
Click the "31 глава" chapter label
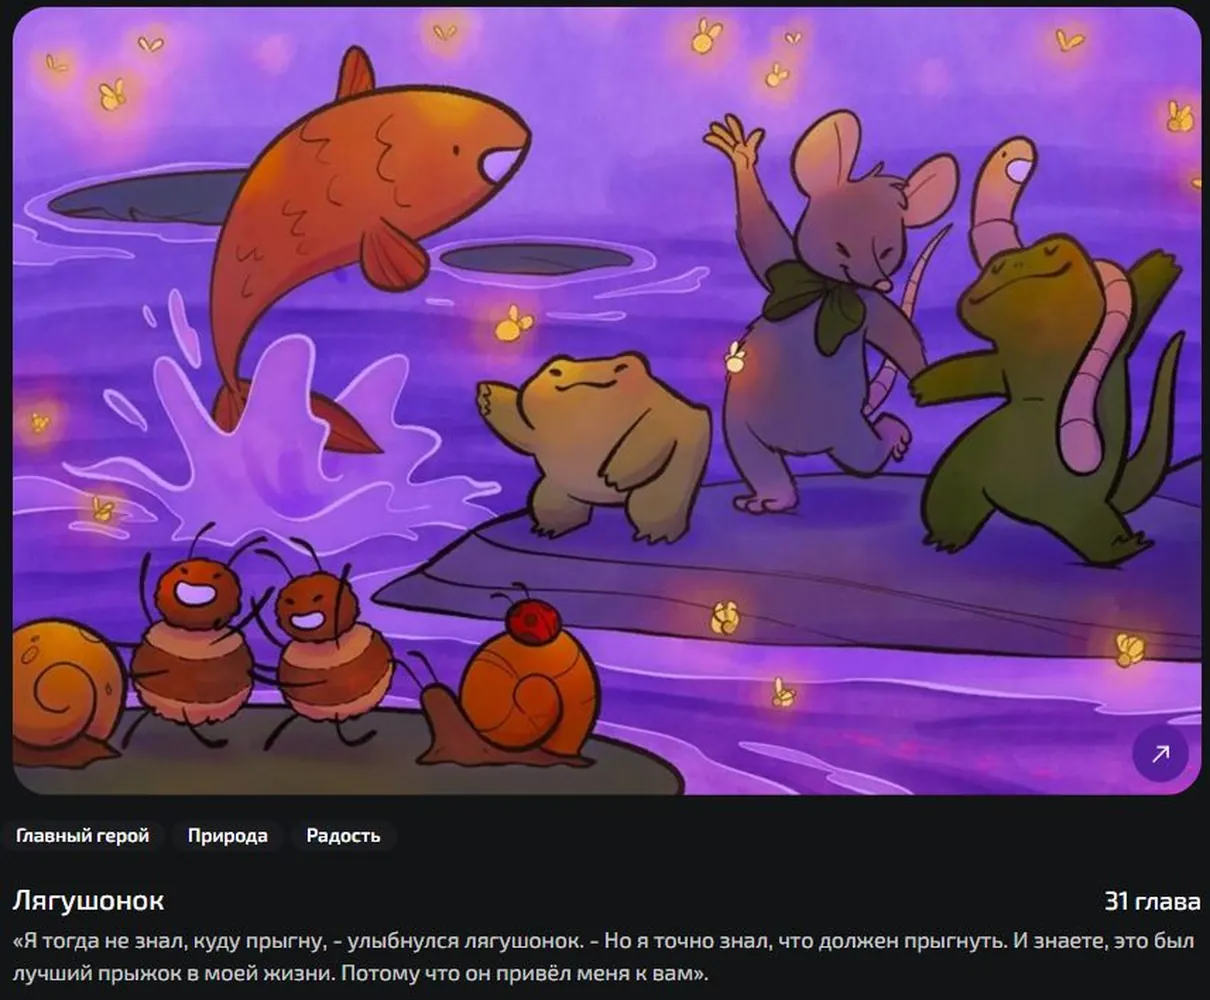(x=1152, y=901)
